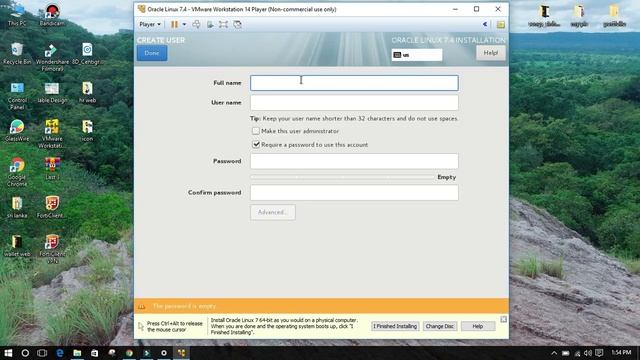Image resolution: width=640 pixels, height=360 pixels.
Task: Select wallet web desktop icon
Action: [17, 245]
